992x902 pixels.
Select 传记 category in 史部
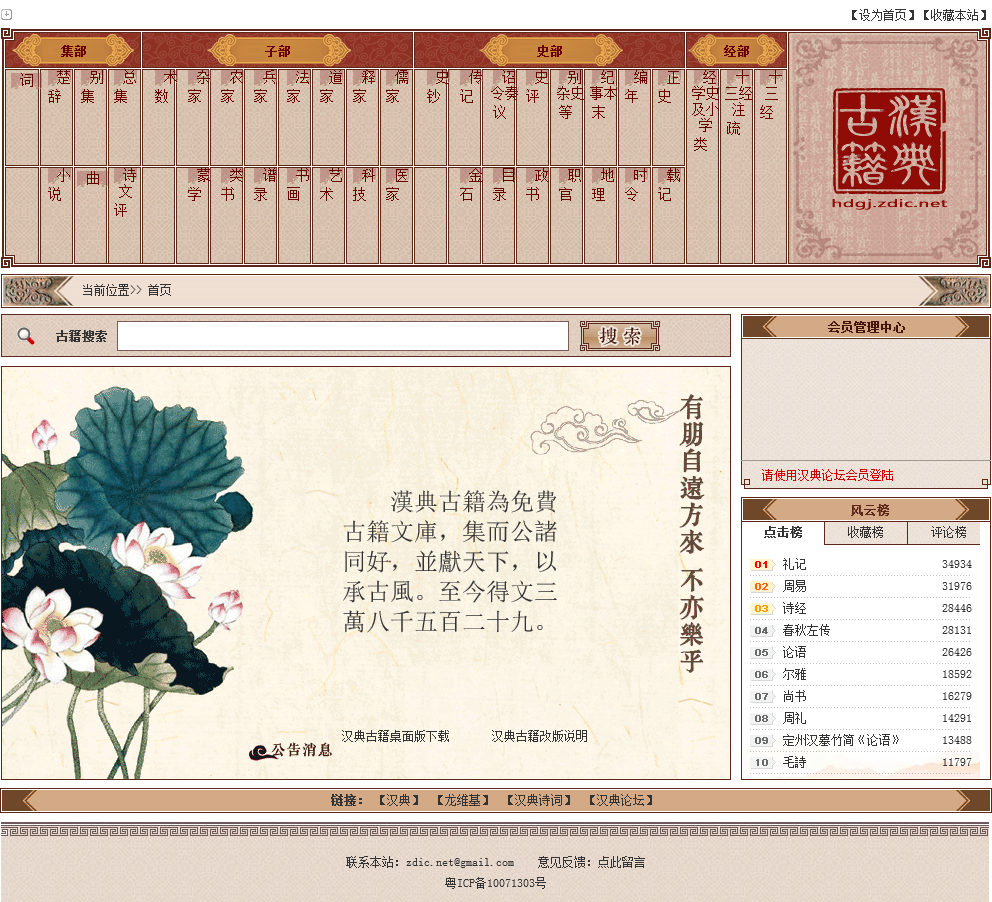(x=469, y=89)
